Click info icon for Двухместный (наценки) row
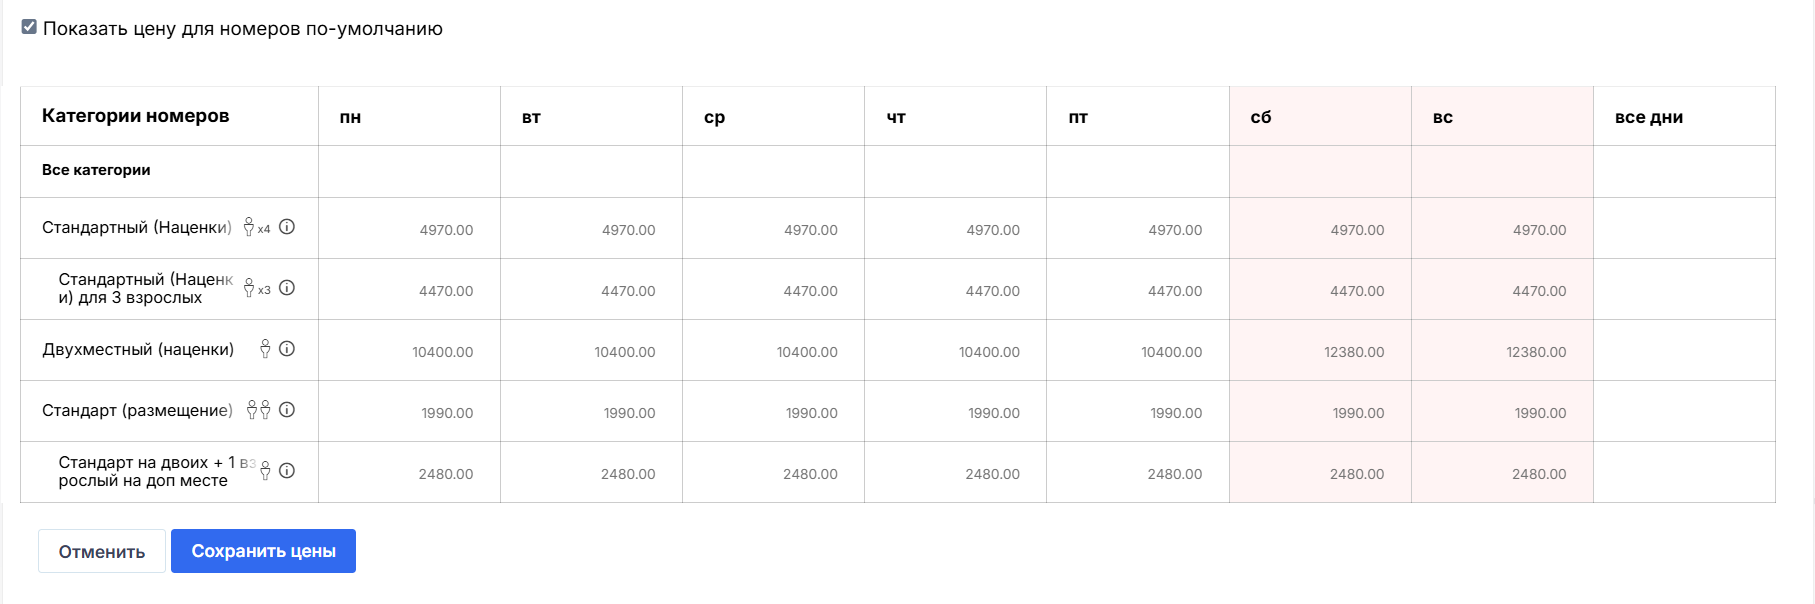The width and height of the screenshot is (1815, 604). click(x=287, y=349)
